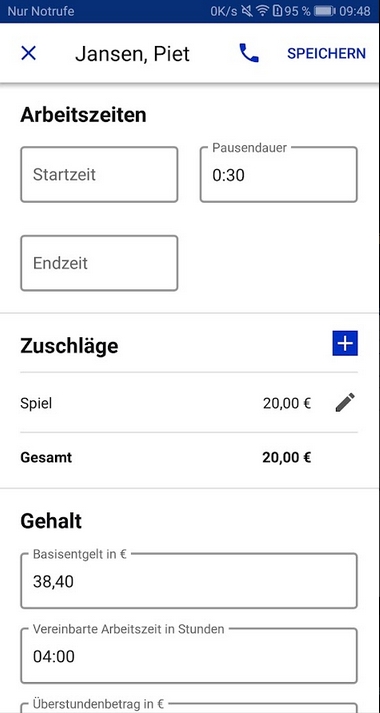
Task: Tap the Spiel surcharge row label
Action: coord(36,403)
